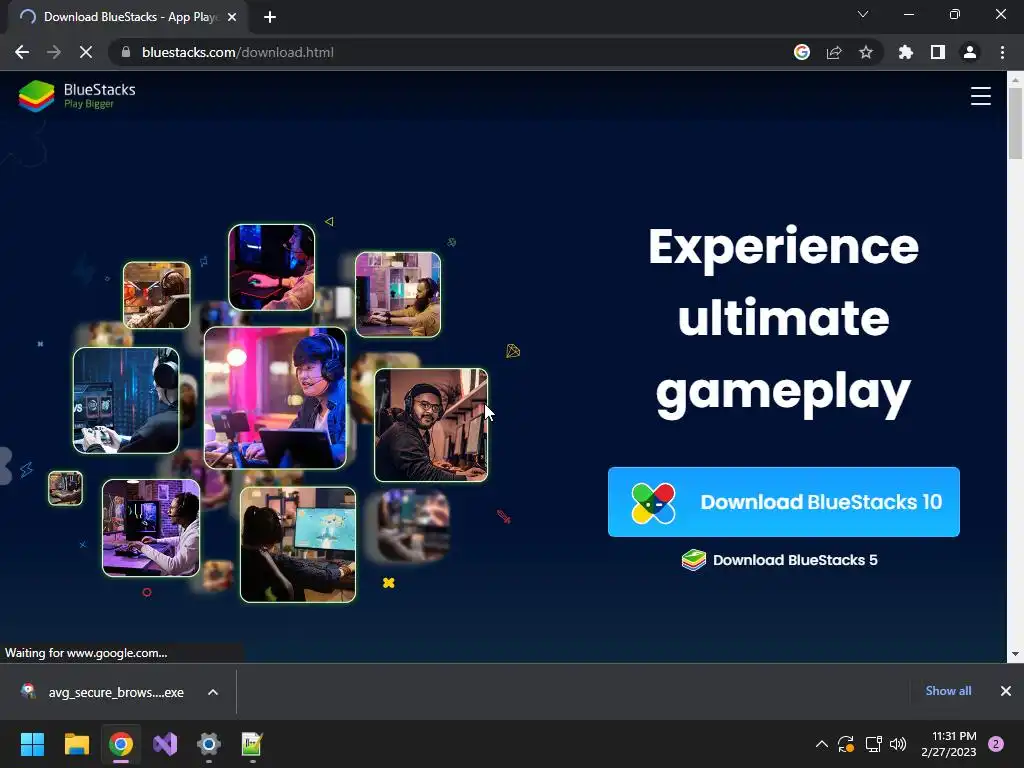Image resolution: width=1024 pixels, height=768 pixels.
Task: Show hidden system tray icons
Action: [822, 744]
